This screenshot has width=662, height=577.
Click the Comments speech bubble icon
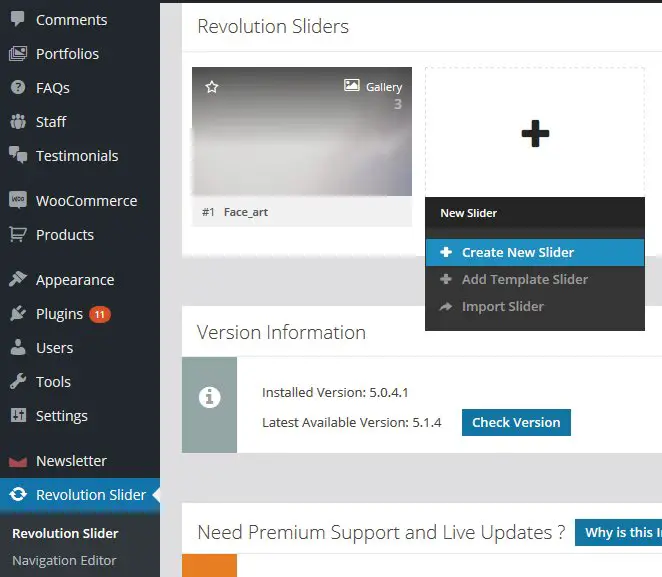pyautogui.click(x=17, y=19)
